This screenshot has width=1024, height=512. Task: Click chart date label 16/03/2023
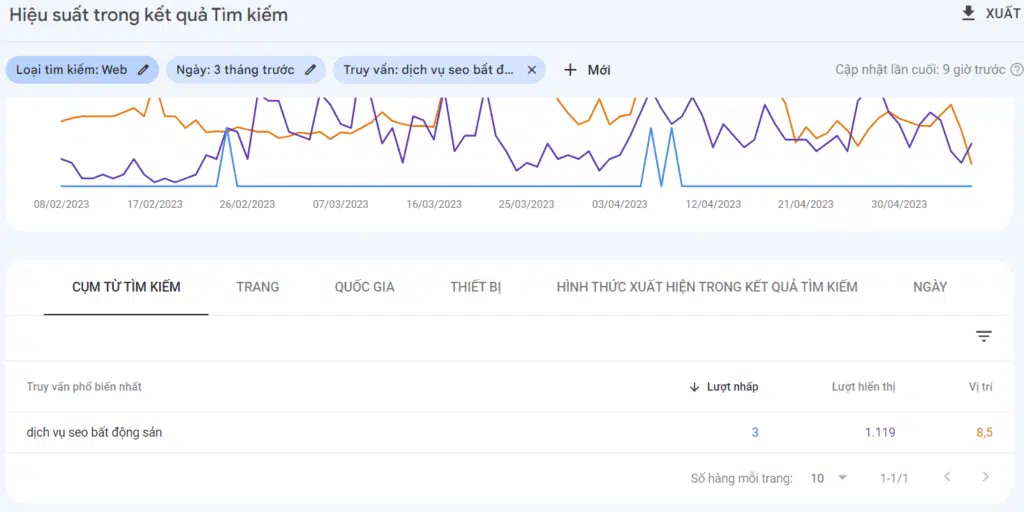click(434, 204)
